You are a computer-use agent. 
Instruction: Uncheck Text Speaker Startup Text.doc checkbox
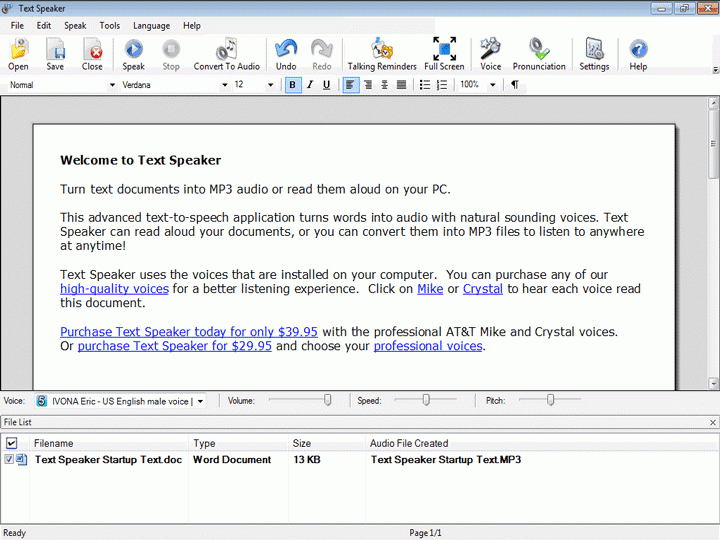[x=10, y=460]
